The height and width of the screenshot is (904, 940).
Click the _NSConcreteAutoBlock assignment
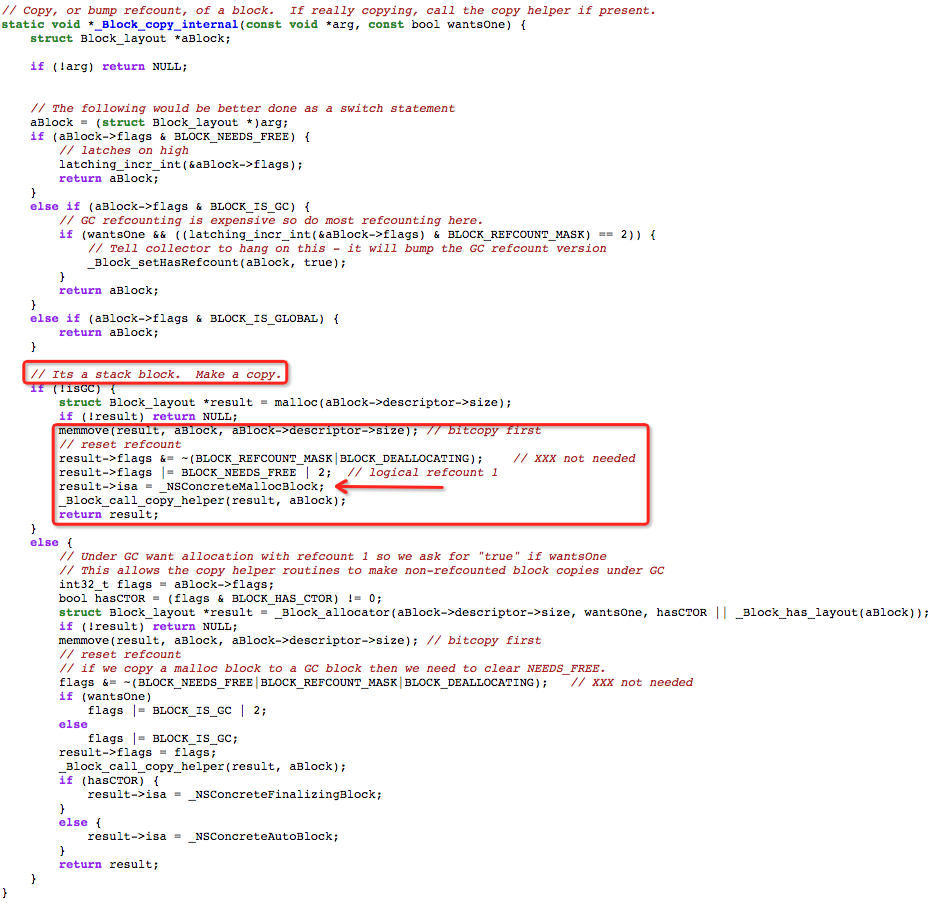pyautogui.click(x=213, y=836)
